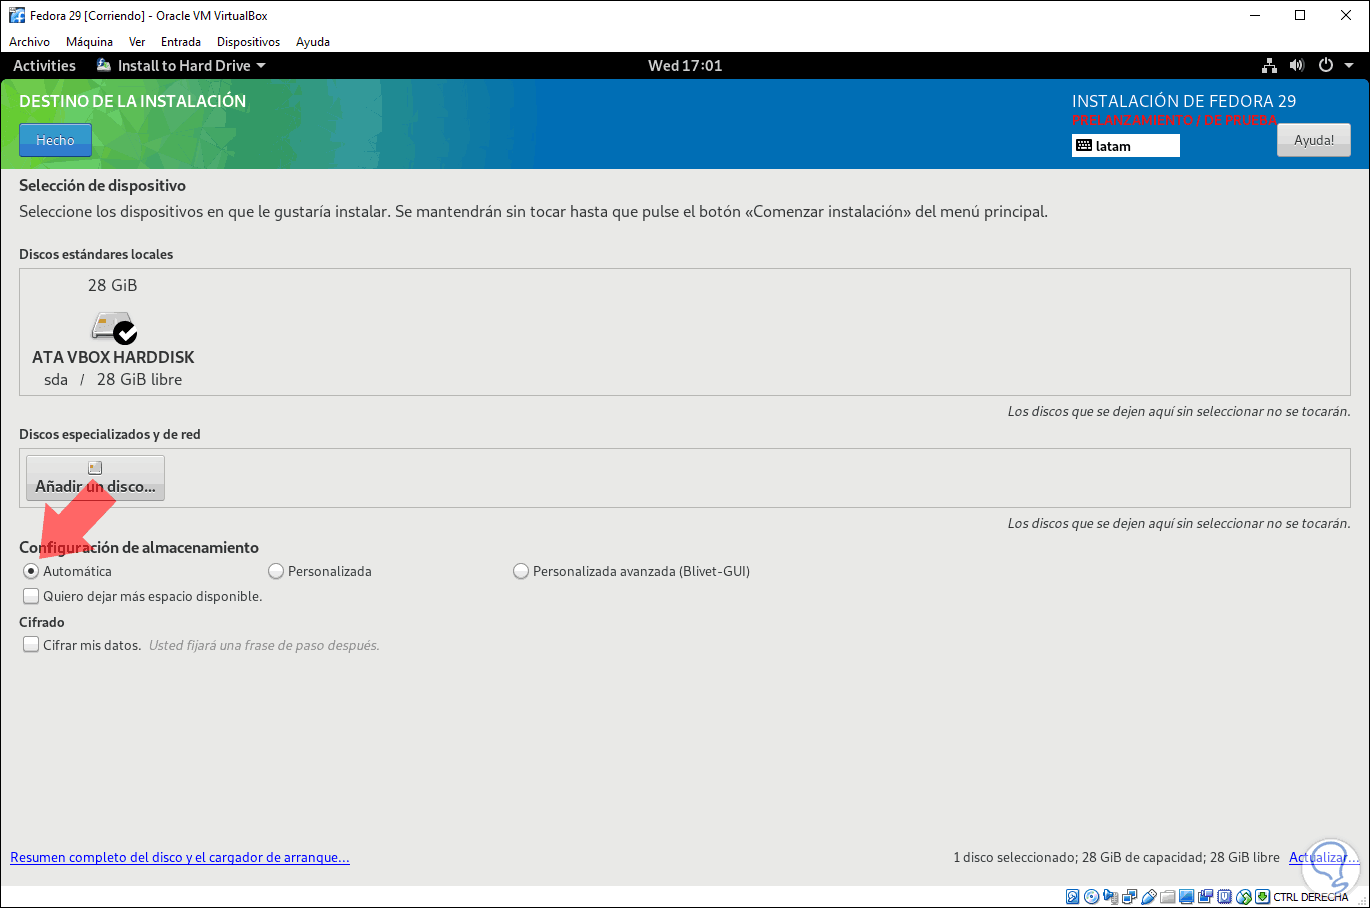Click the 'Usted fijará una frase de paso después.' hint
Screen dimensions: 1370x908
tap(264, 645)
